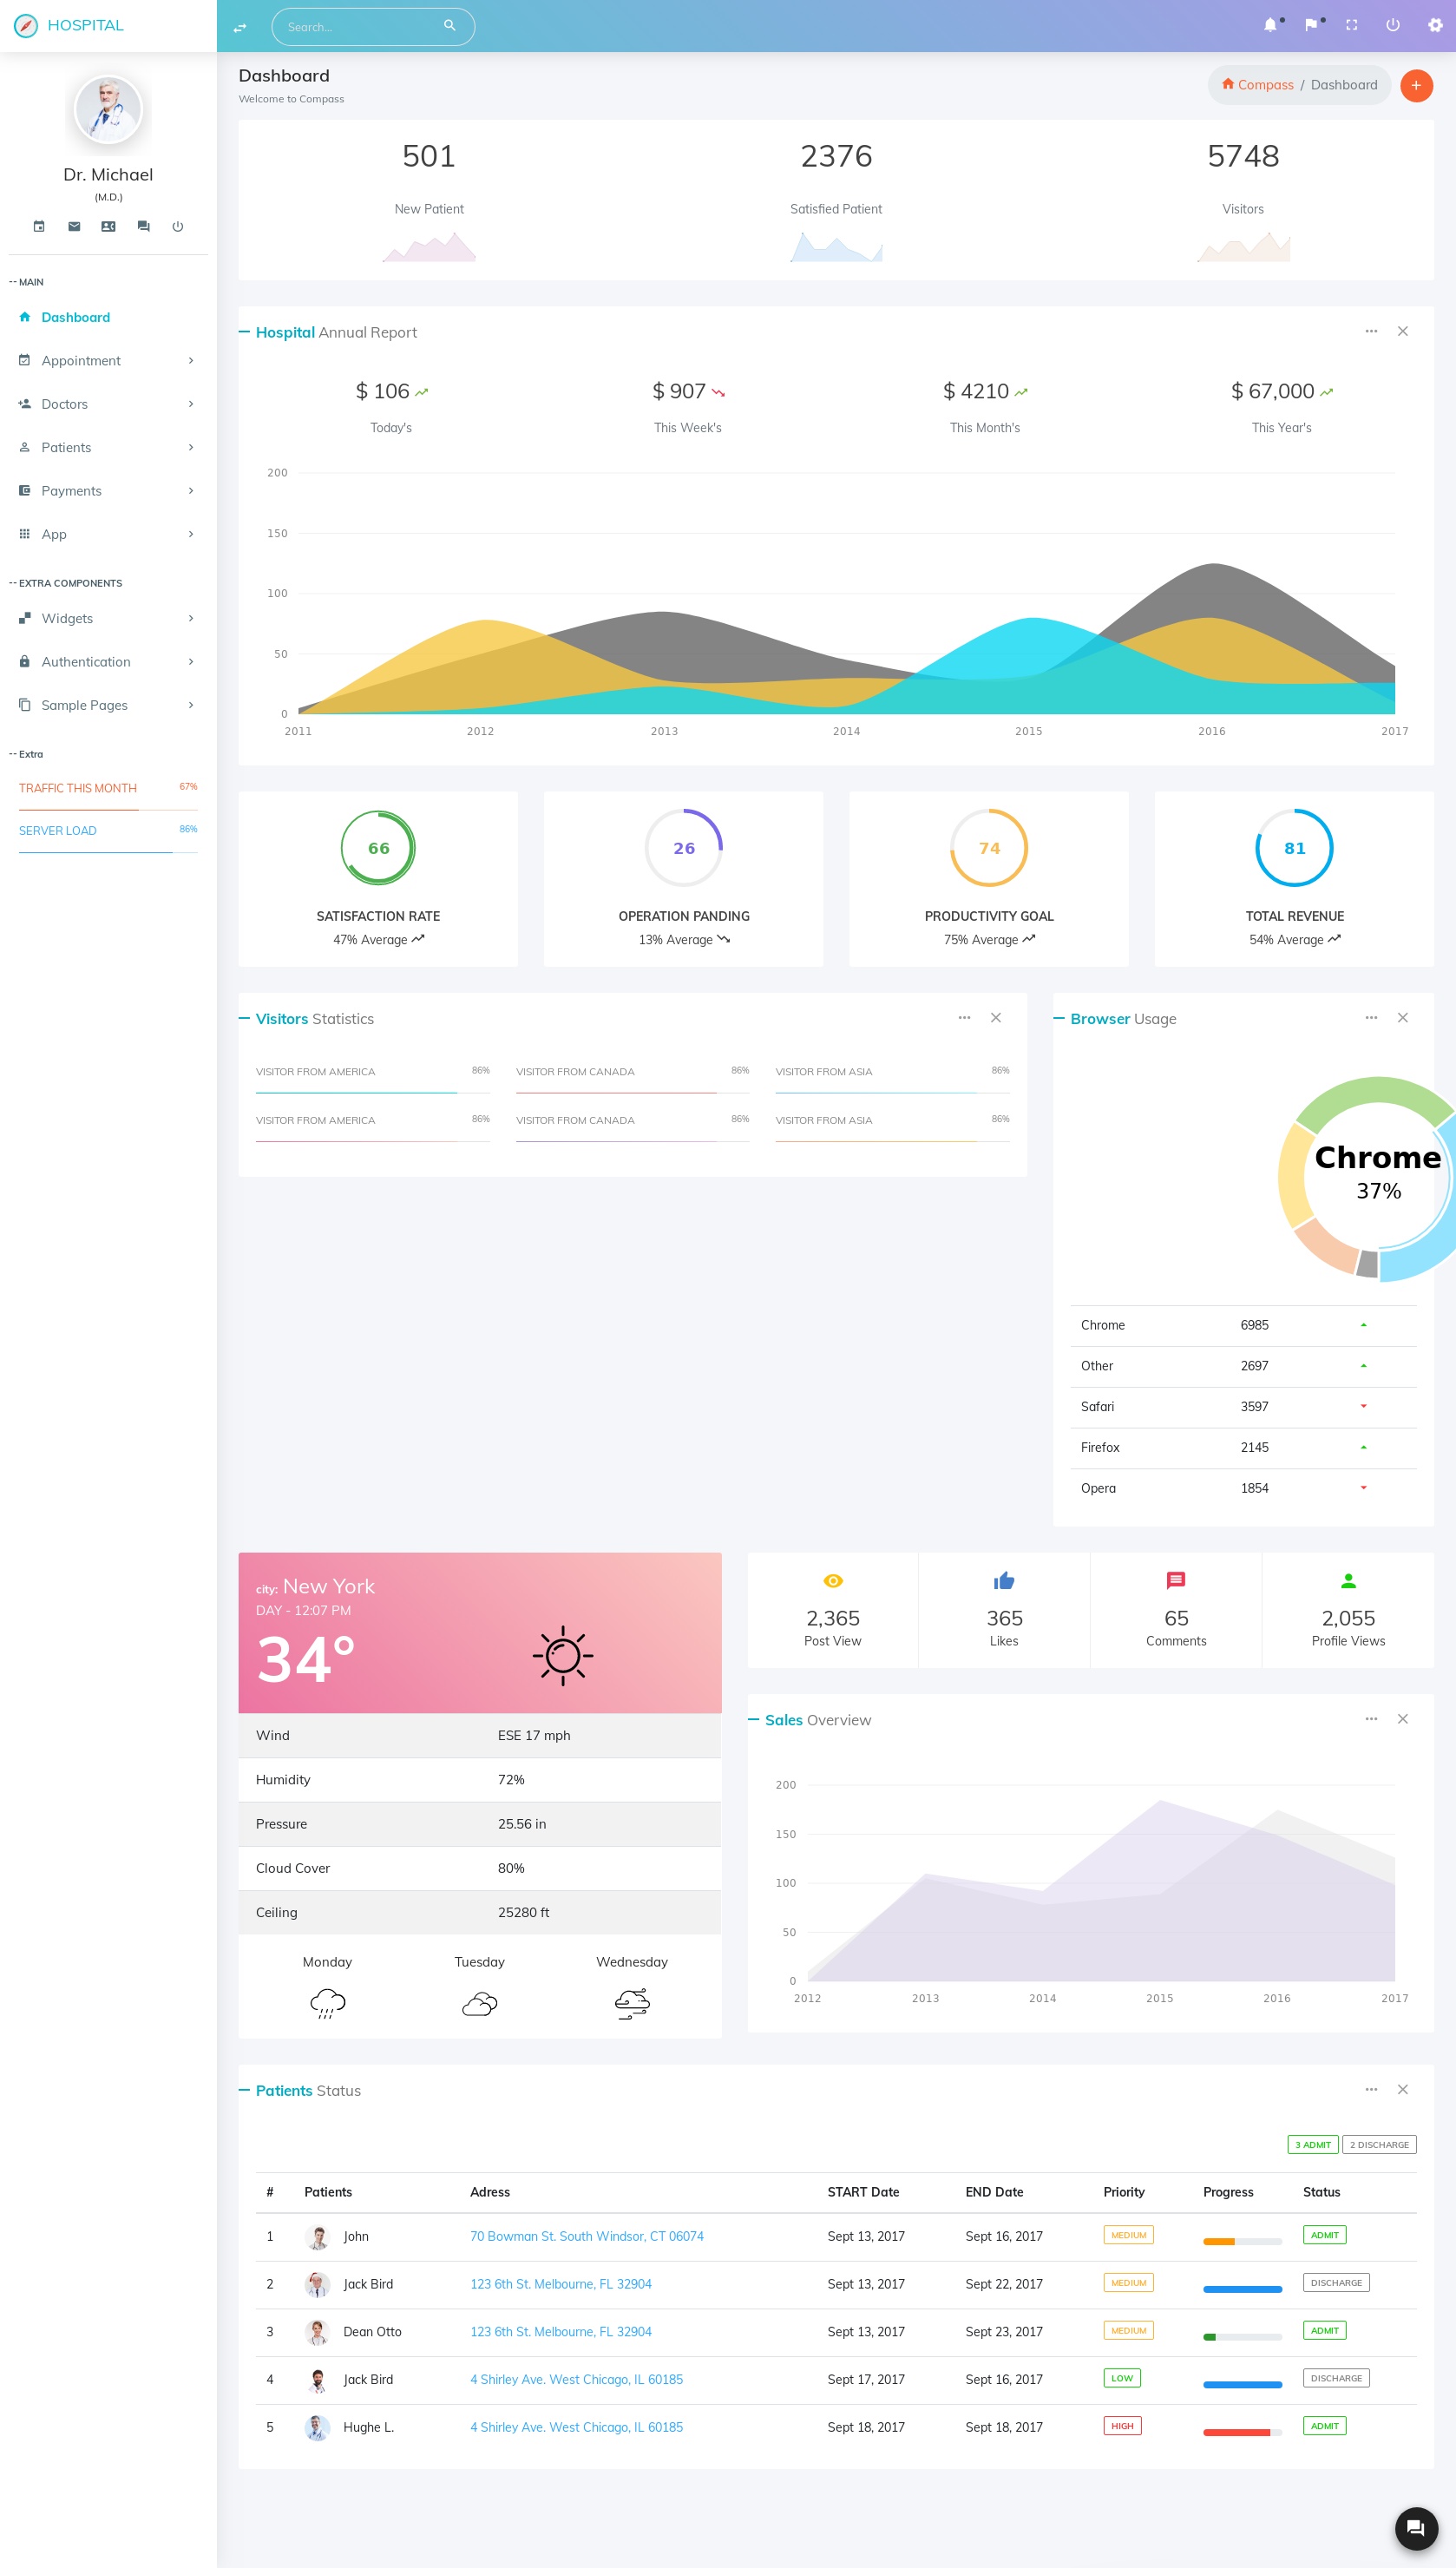Expand the Doctors menu chevron

point(191,404)
